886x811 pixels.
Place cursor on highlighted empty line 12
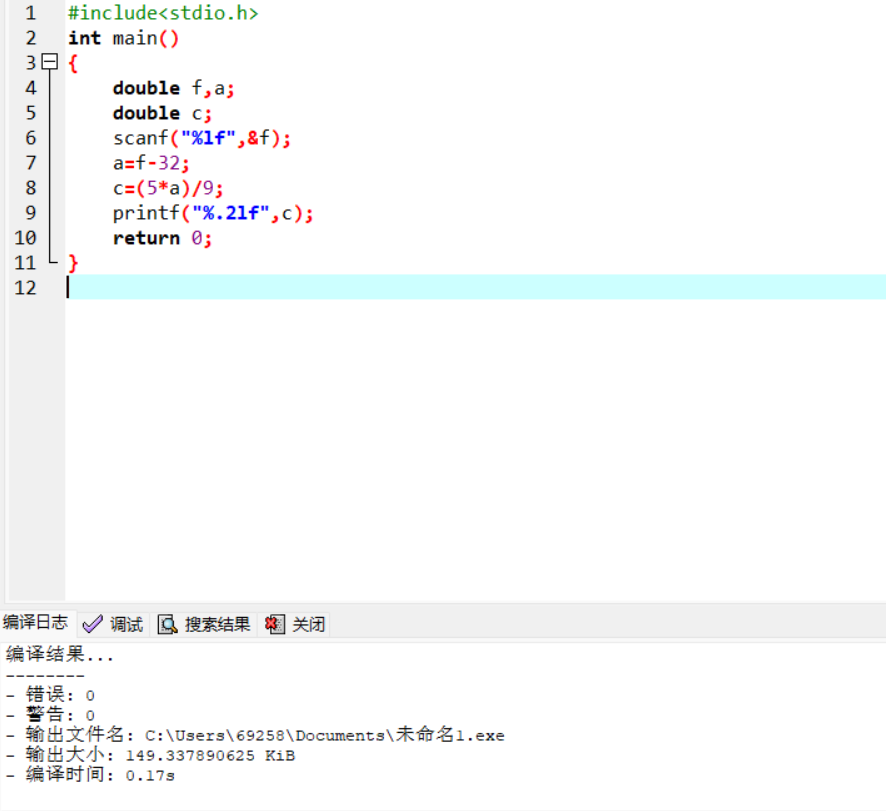pyautogui.click(x=475, y=287)
